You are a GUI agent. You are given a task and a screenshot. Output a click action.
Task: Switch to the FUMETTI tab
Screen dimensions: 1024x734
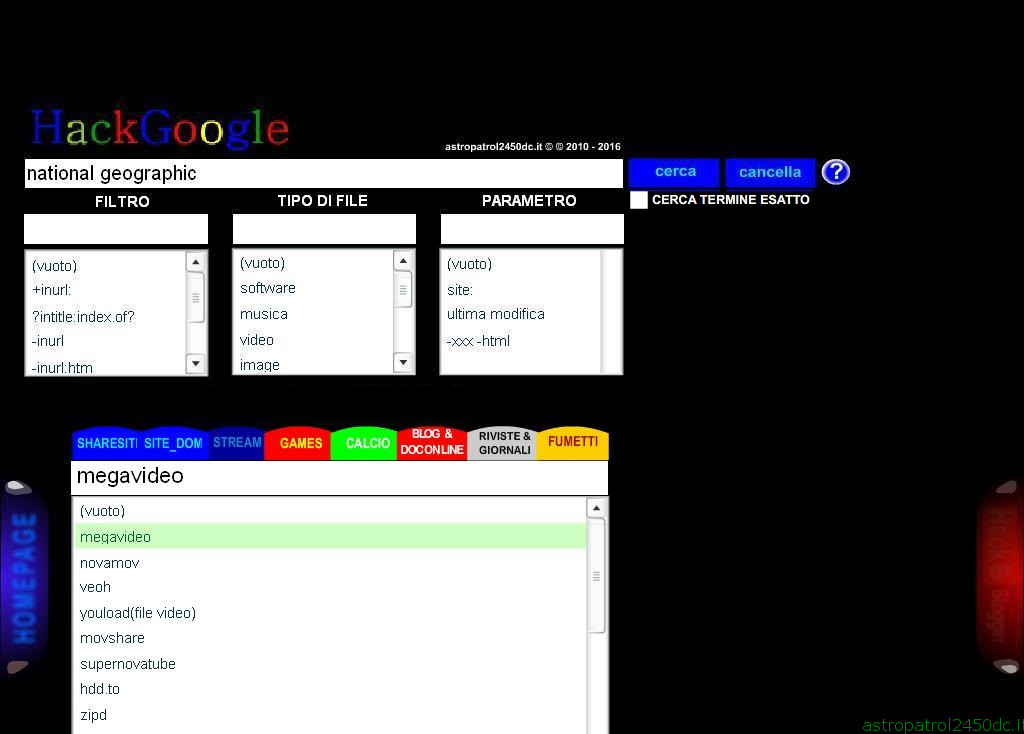tap(573, 442)
